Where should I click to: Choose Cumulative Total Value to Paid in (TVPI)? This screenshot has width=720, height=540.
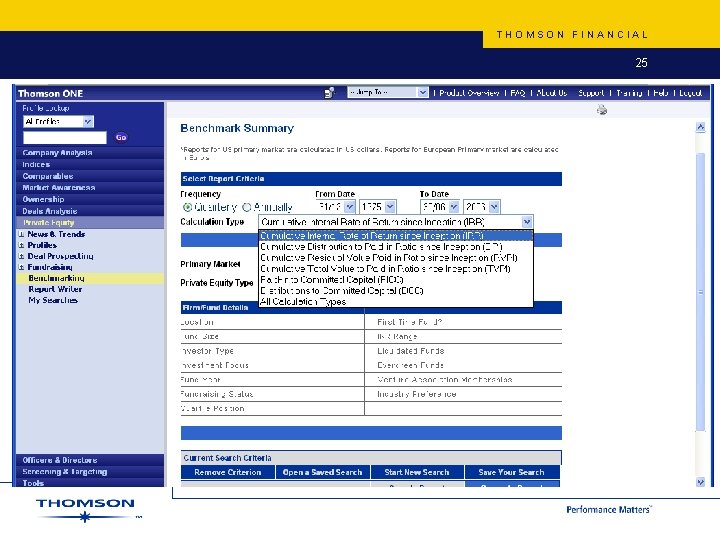tap(396, 269)
